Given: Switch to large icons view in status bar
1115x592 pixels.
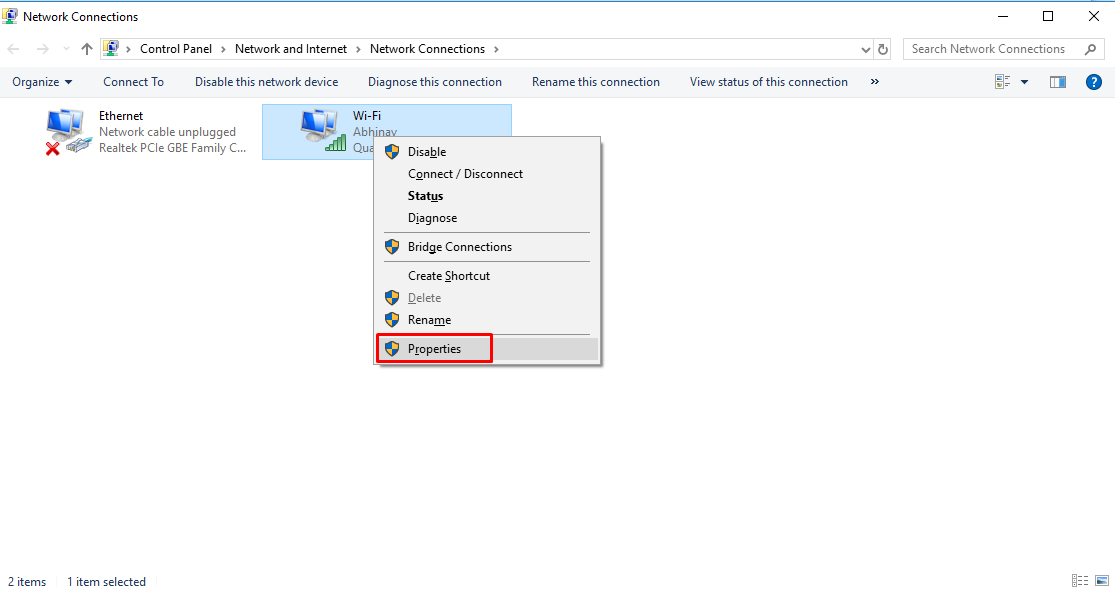Looking at the screenshot, I should click(1101, 581).
